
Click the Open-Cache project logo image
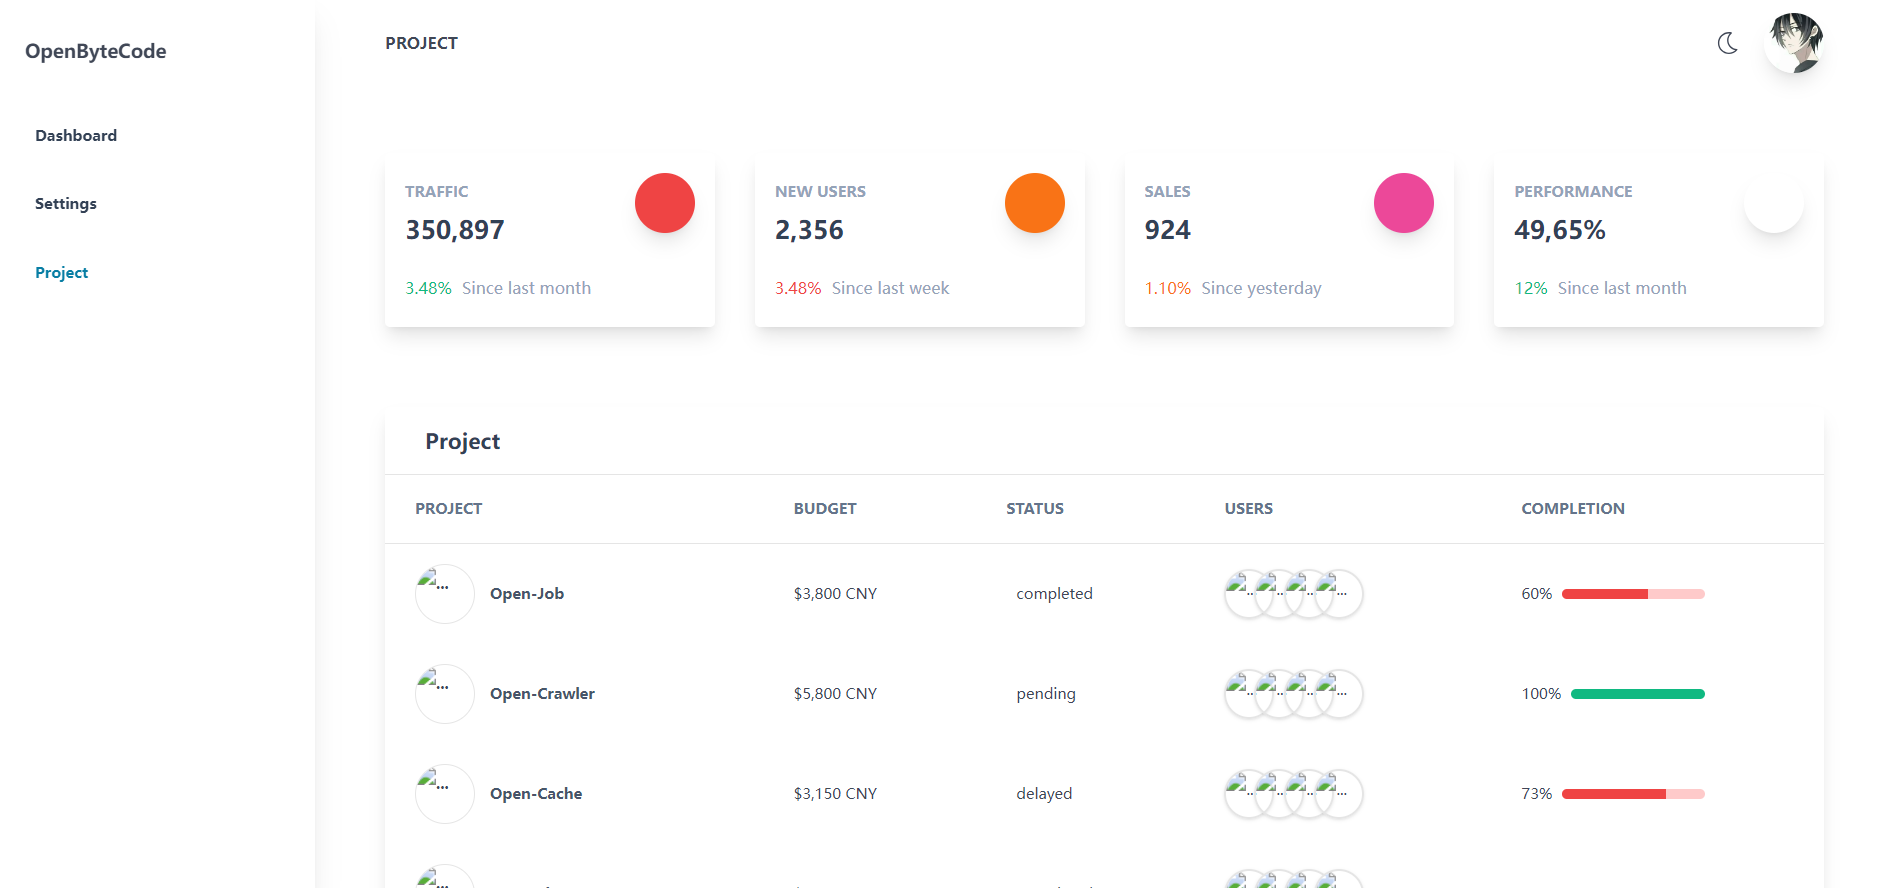445,794
